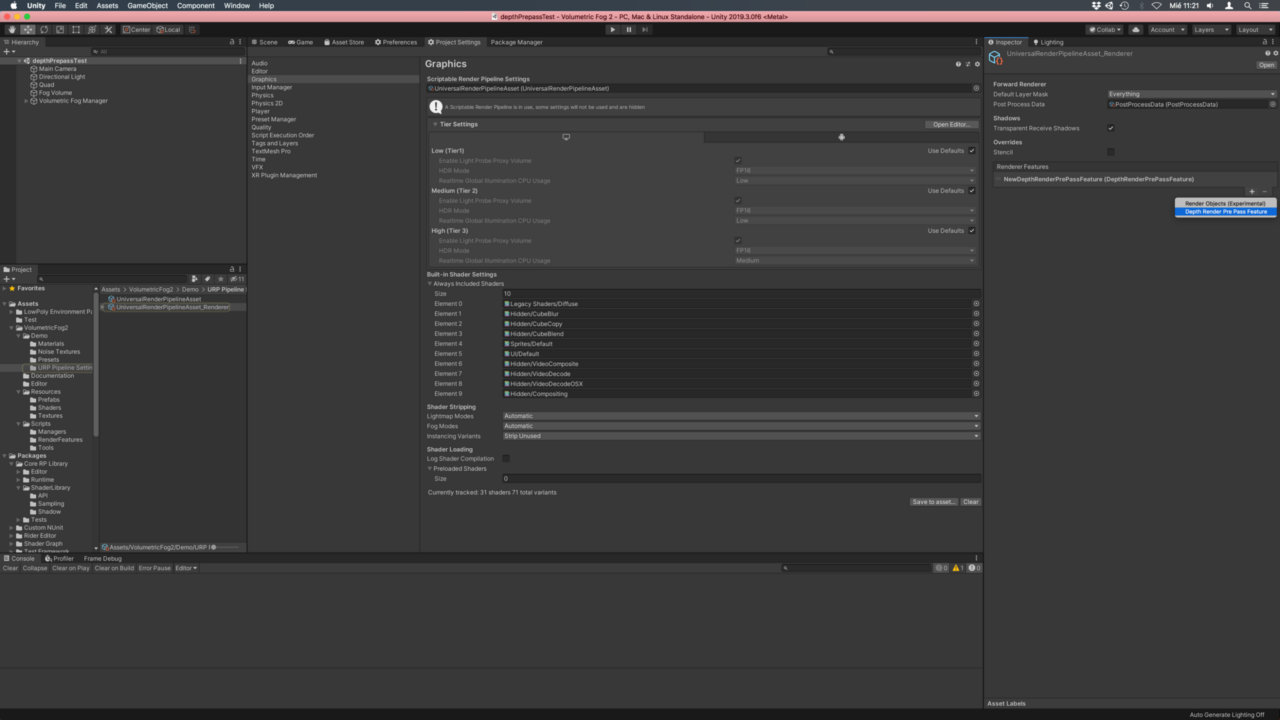Check Log Shader Compilation
Viewport: 1280px width, 720px height.
tap(505, 458)
